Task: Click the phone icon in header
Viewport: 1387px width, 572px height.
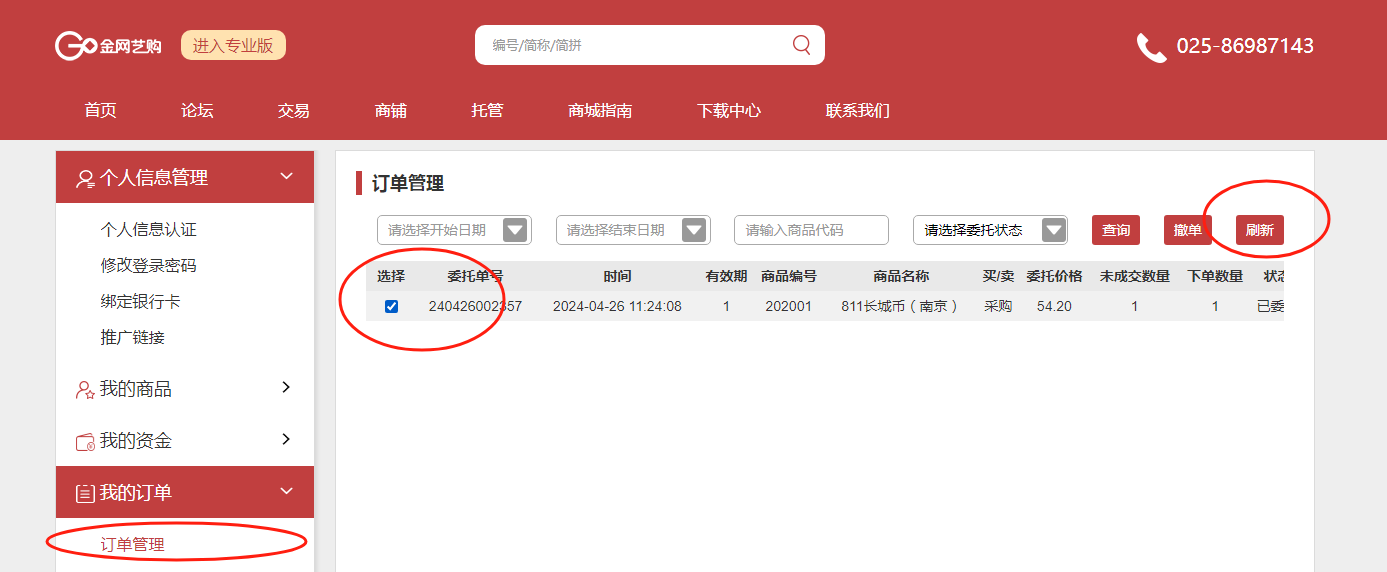Action: click(1151, 47)
